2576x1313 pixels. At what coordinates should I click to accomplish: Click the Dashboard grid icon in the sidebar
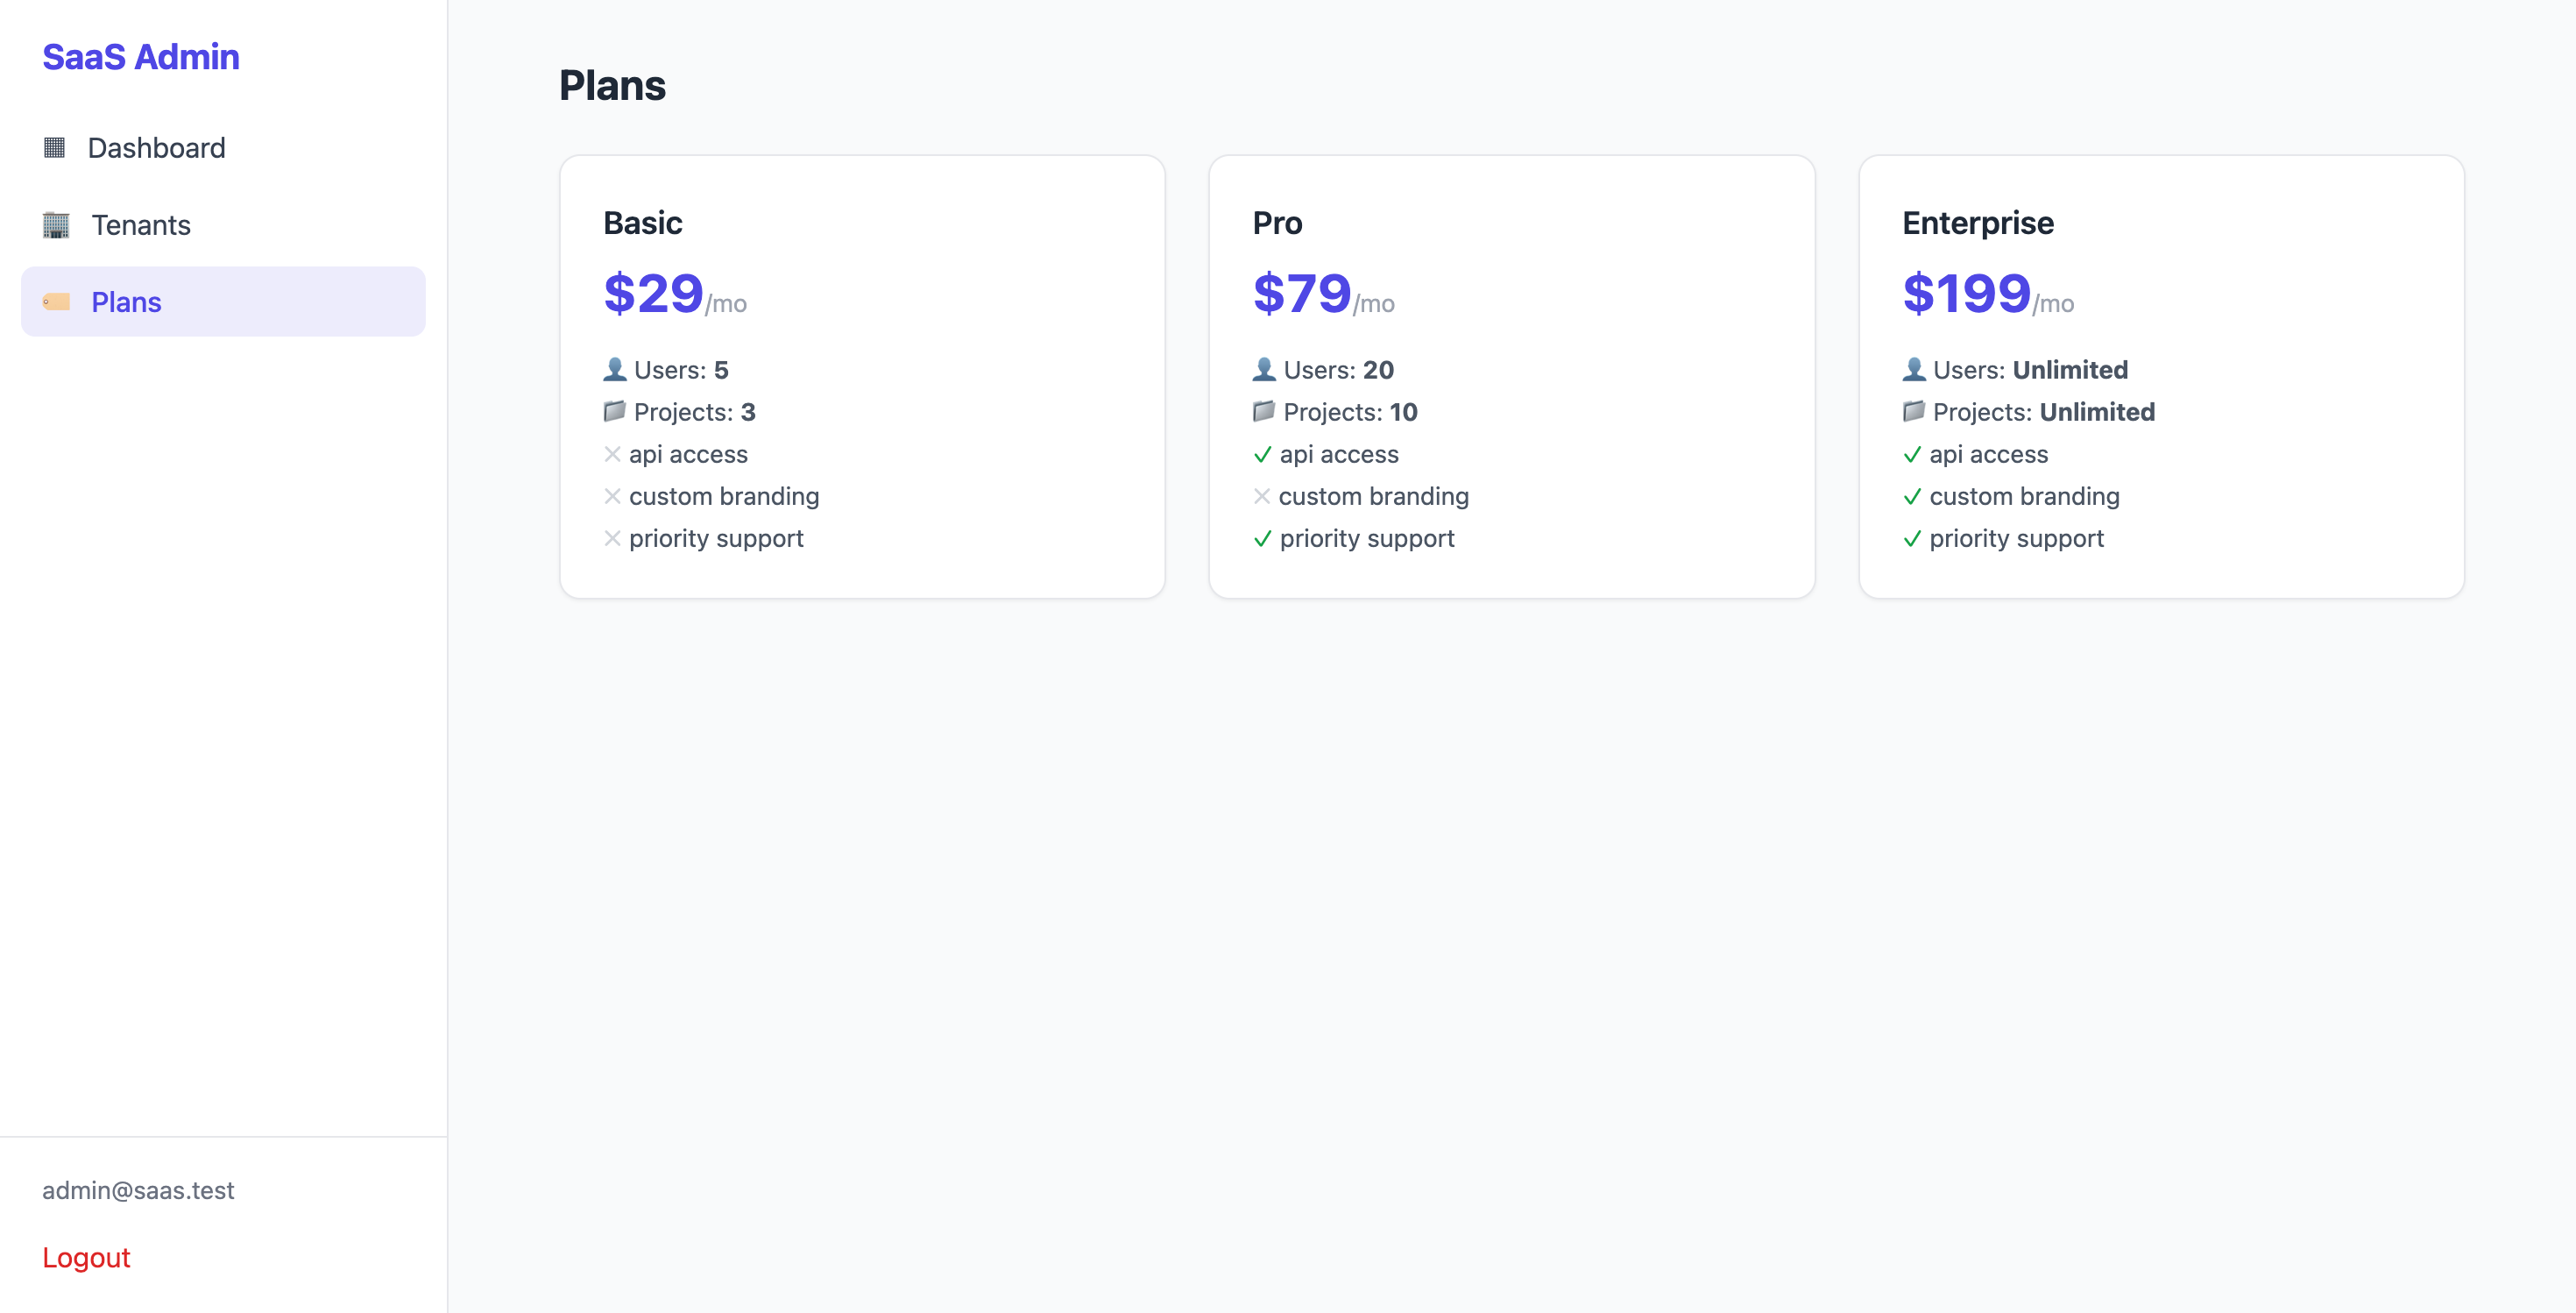click(54, 148)
